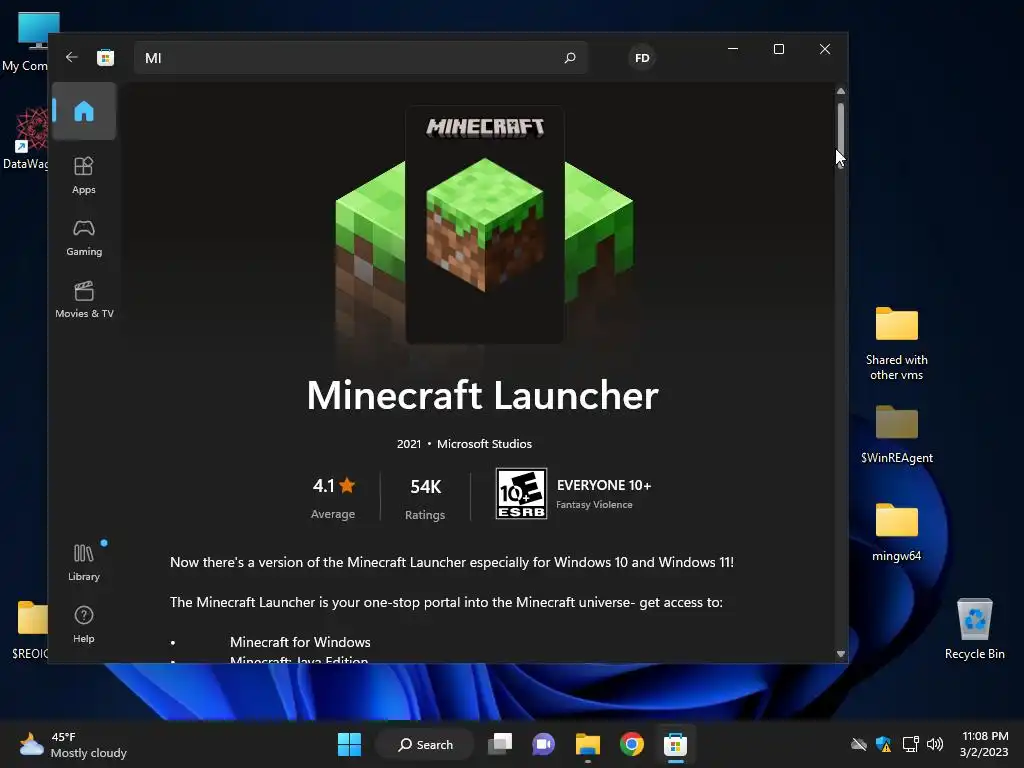Click Store scrollbar up arrow
Image resolution: width=1024 pixels, height=768 pixels.
(840, 91)
